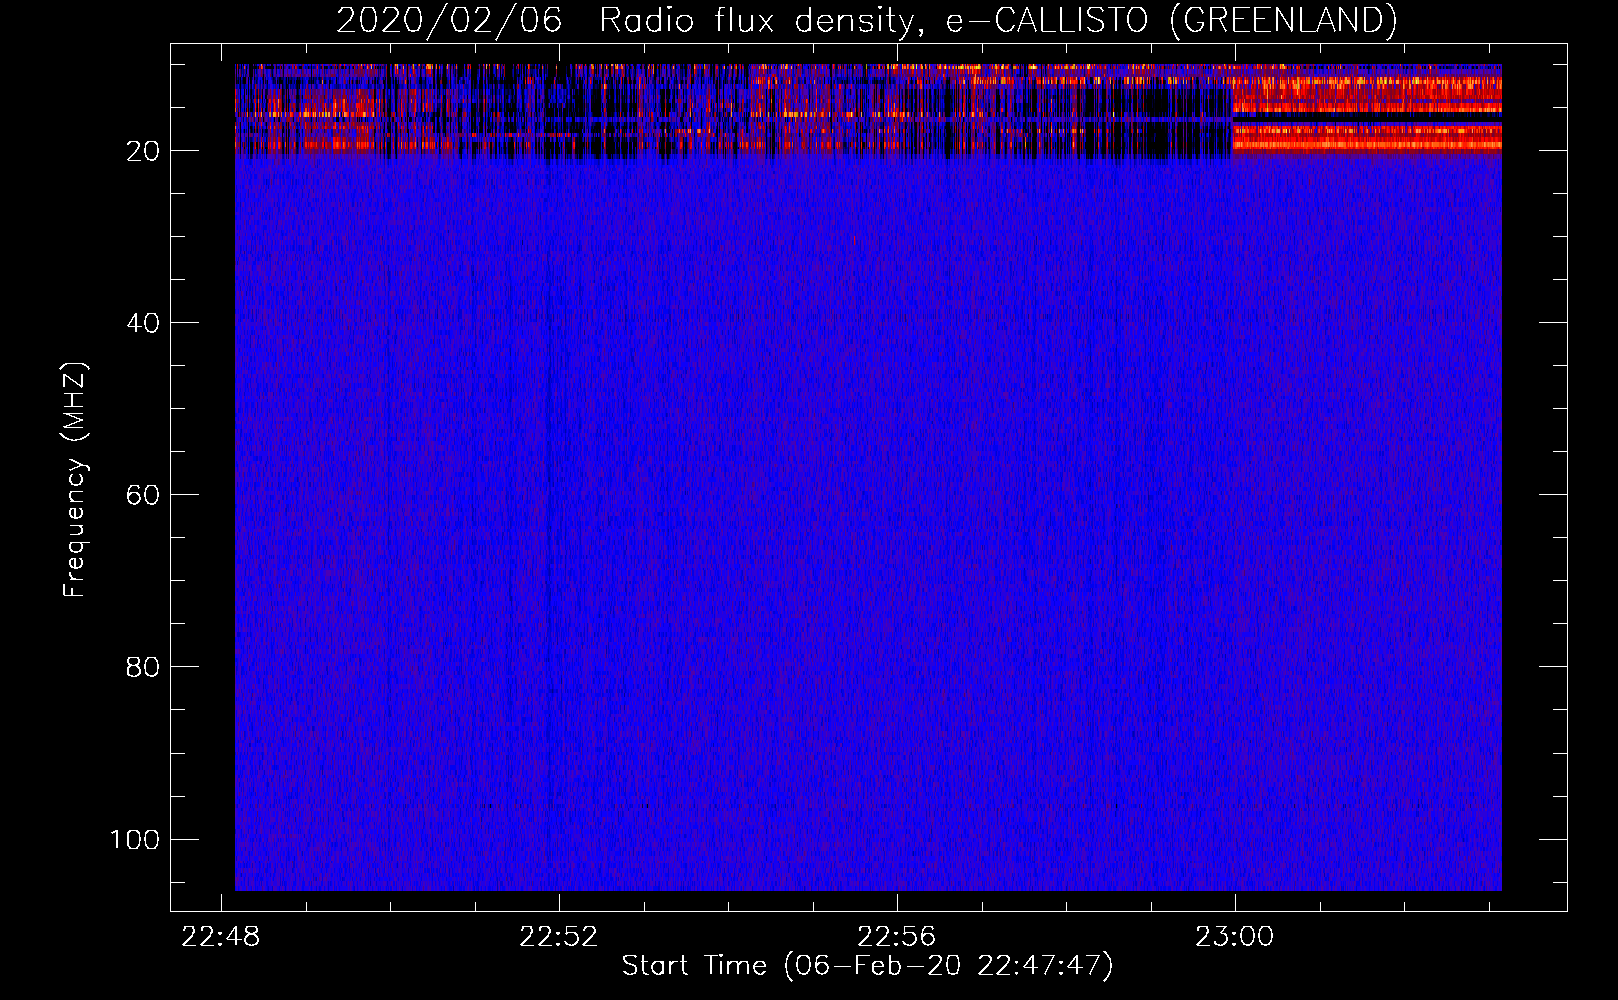Click the 60 MHz frequency tick label

coord(143,495)
